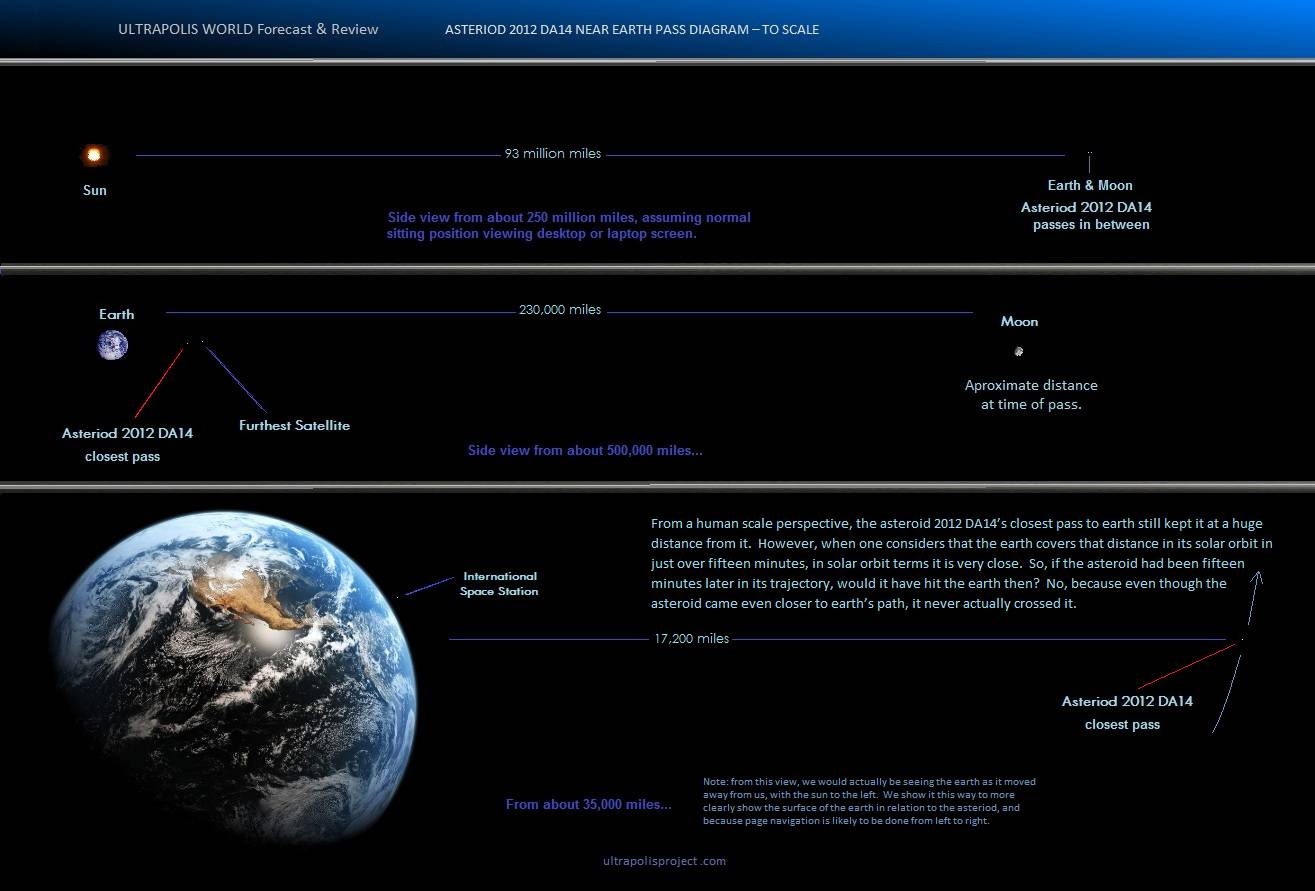
Task: Click the "Side view from about 500,000 miles..." text
Action: tap(585, 451)
